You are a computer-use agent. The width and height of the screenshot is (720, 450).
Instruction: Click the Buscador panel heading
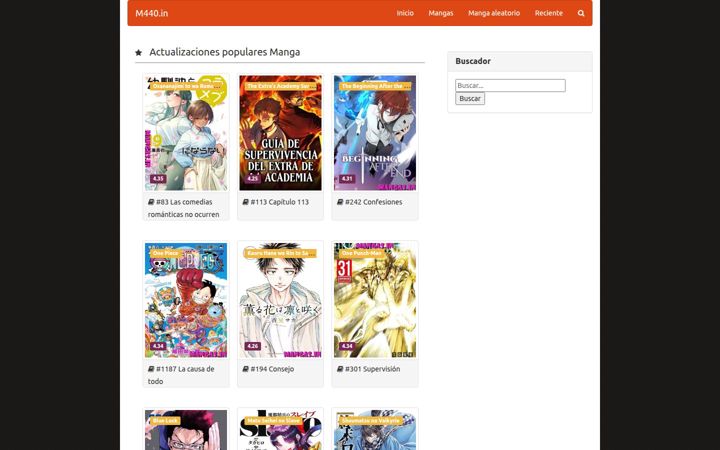[x=473, y=61]
